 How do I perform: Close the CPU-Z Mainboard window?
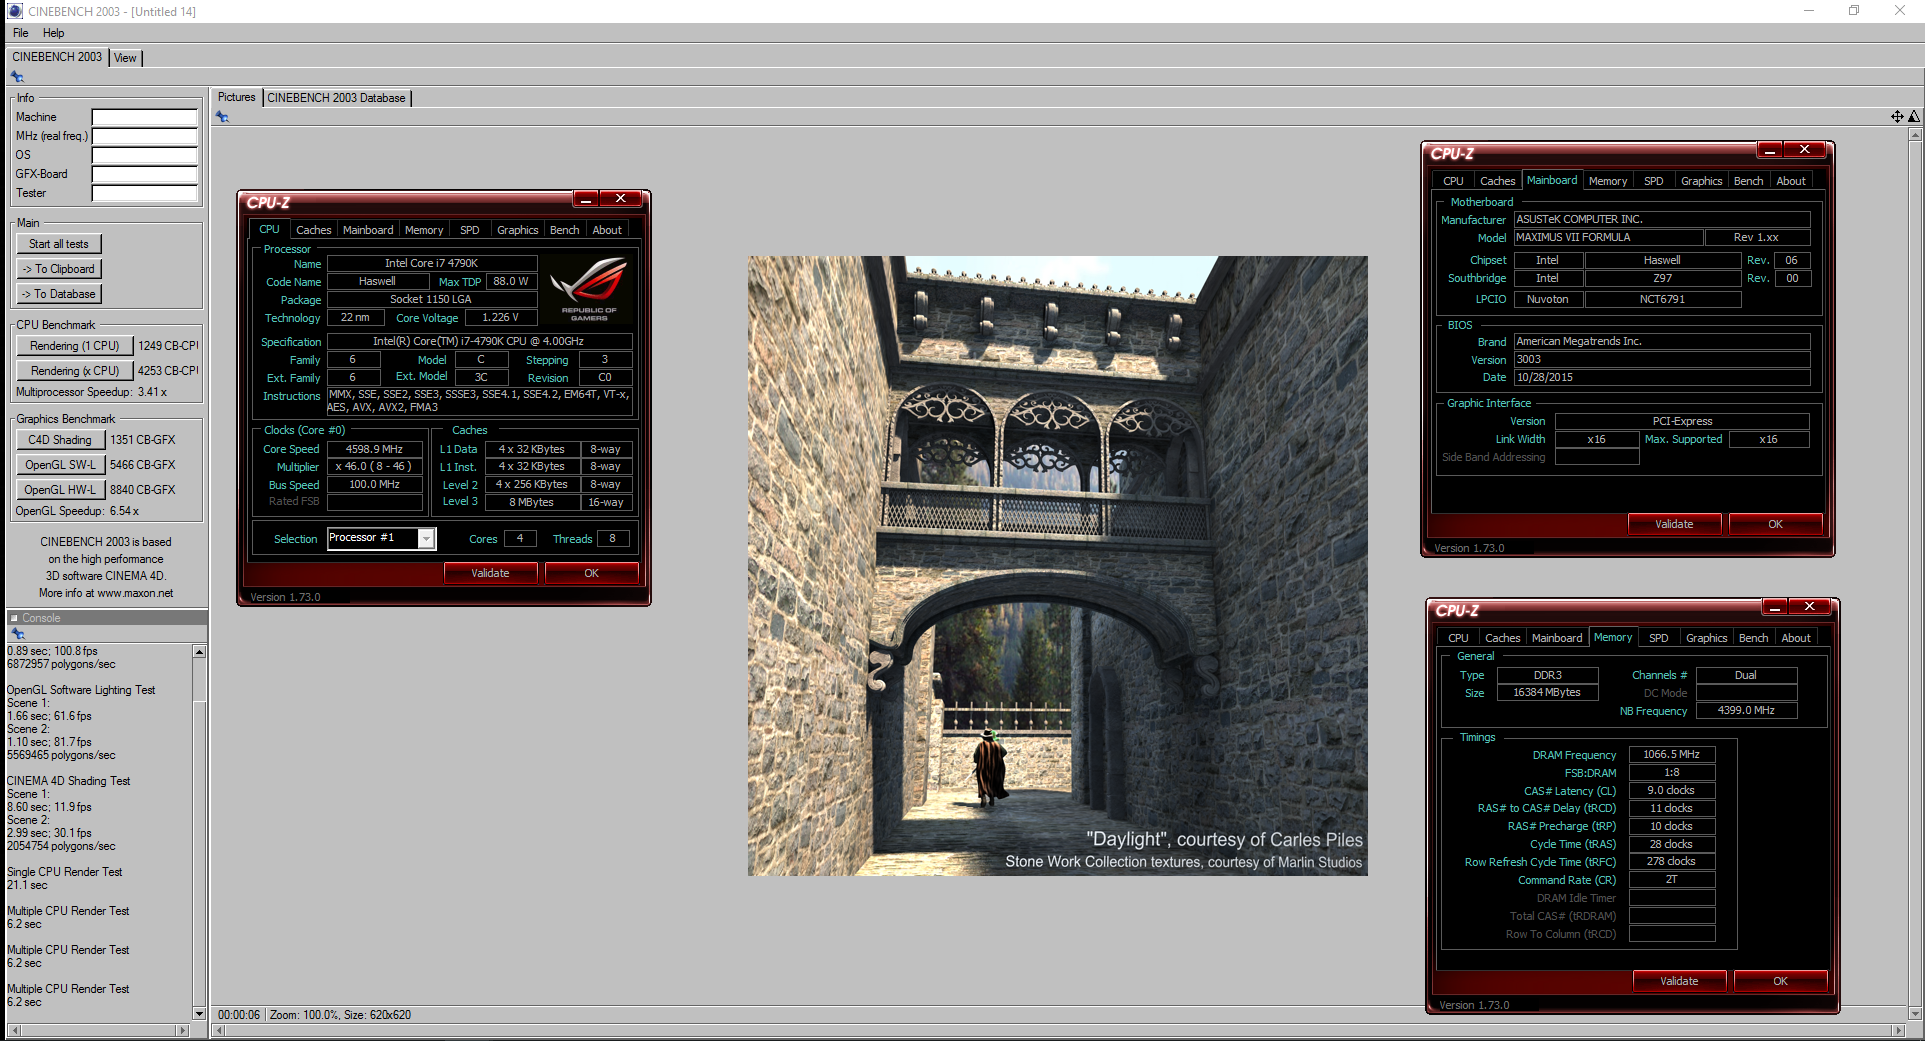point(1805,150)
